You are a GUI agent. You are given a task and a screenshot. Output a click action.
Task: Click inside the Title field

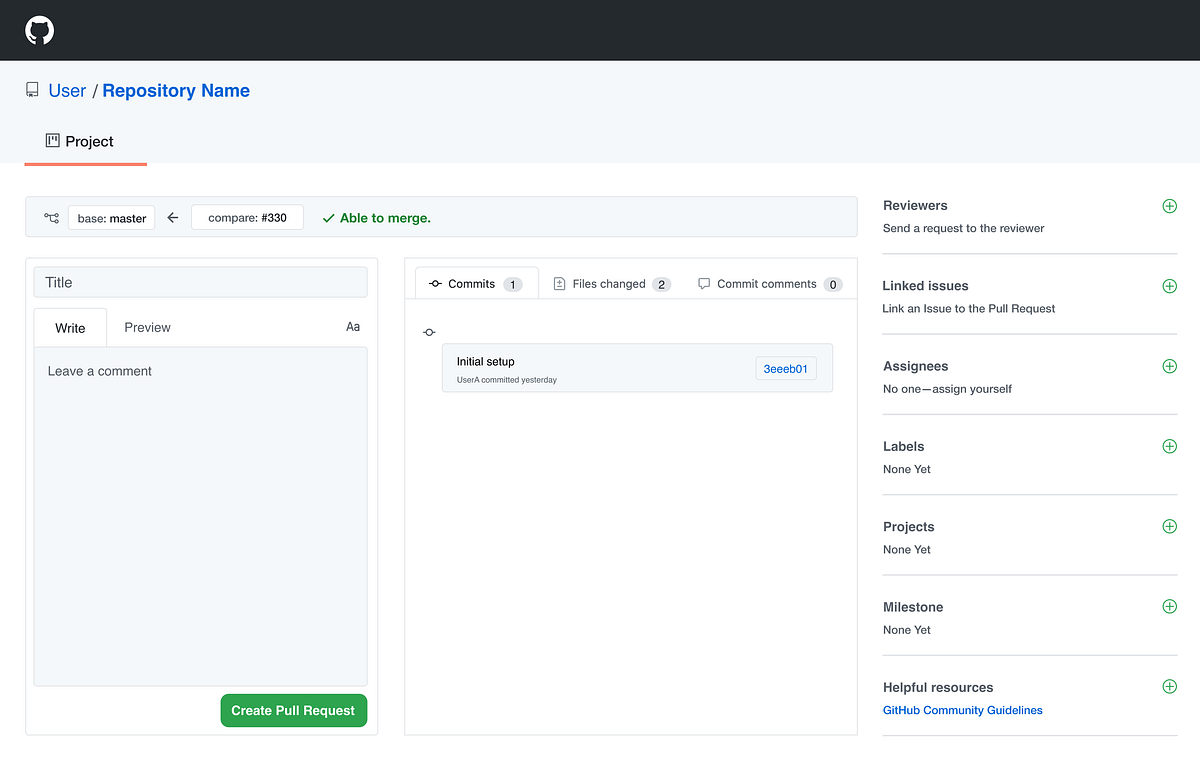[200, 282]
